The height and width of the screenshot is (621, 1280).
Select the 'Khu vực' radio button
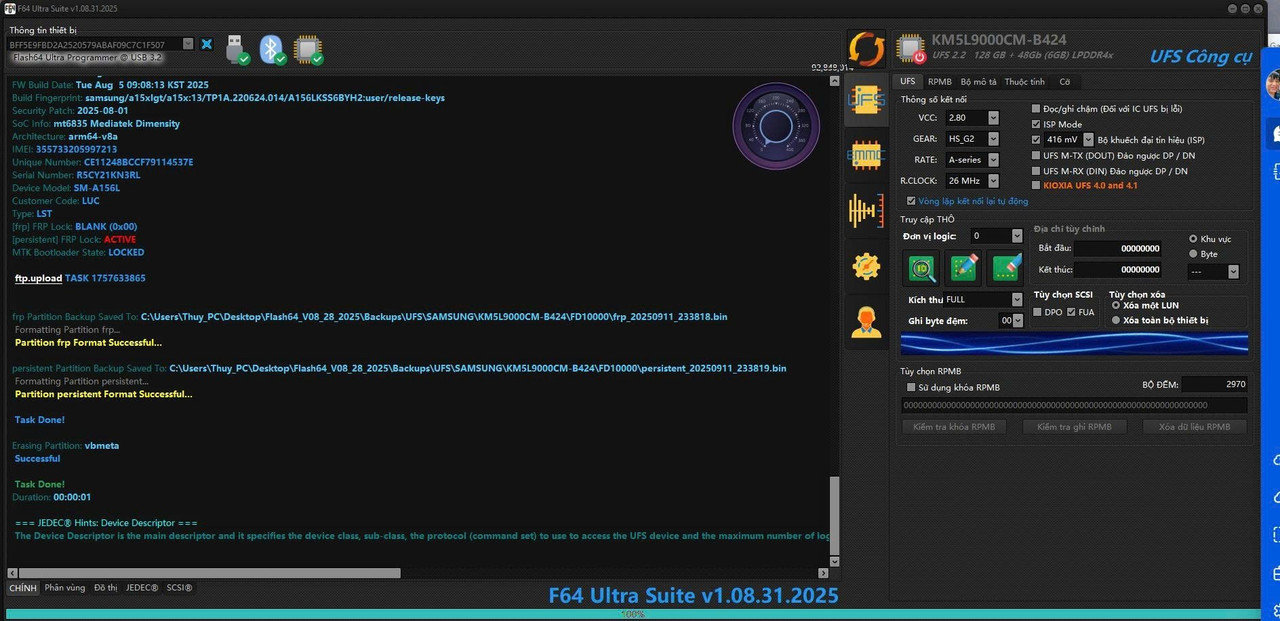(1193, 239)
